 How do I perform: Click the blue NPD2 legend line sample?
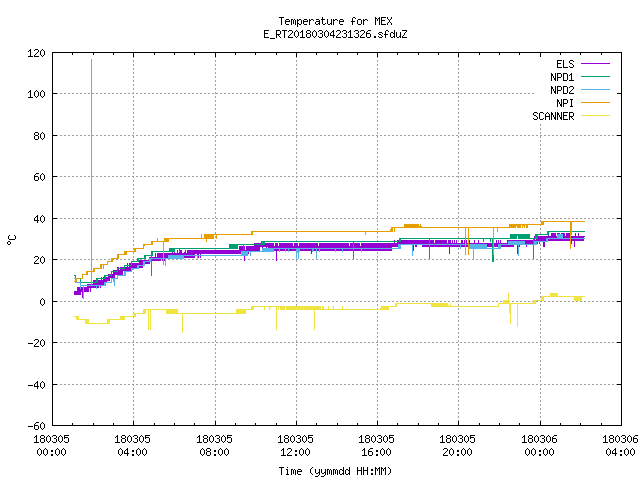(x=595, y=89)
